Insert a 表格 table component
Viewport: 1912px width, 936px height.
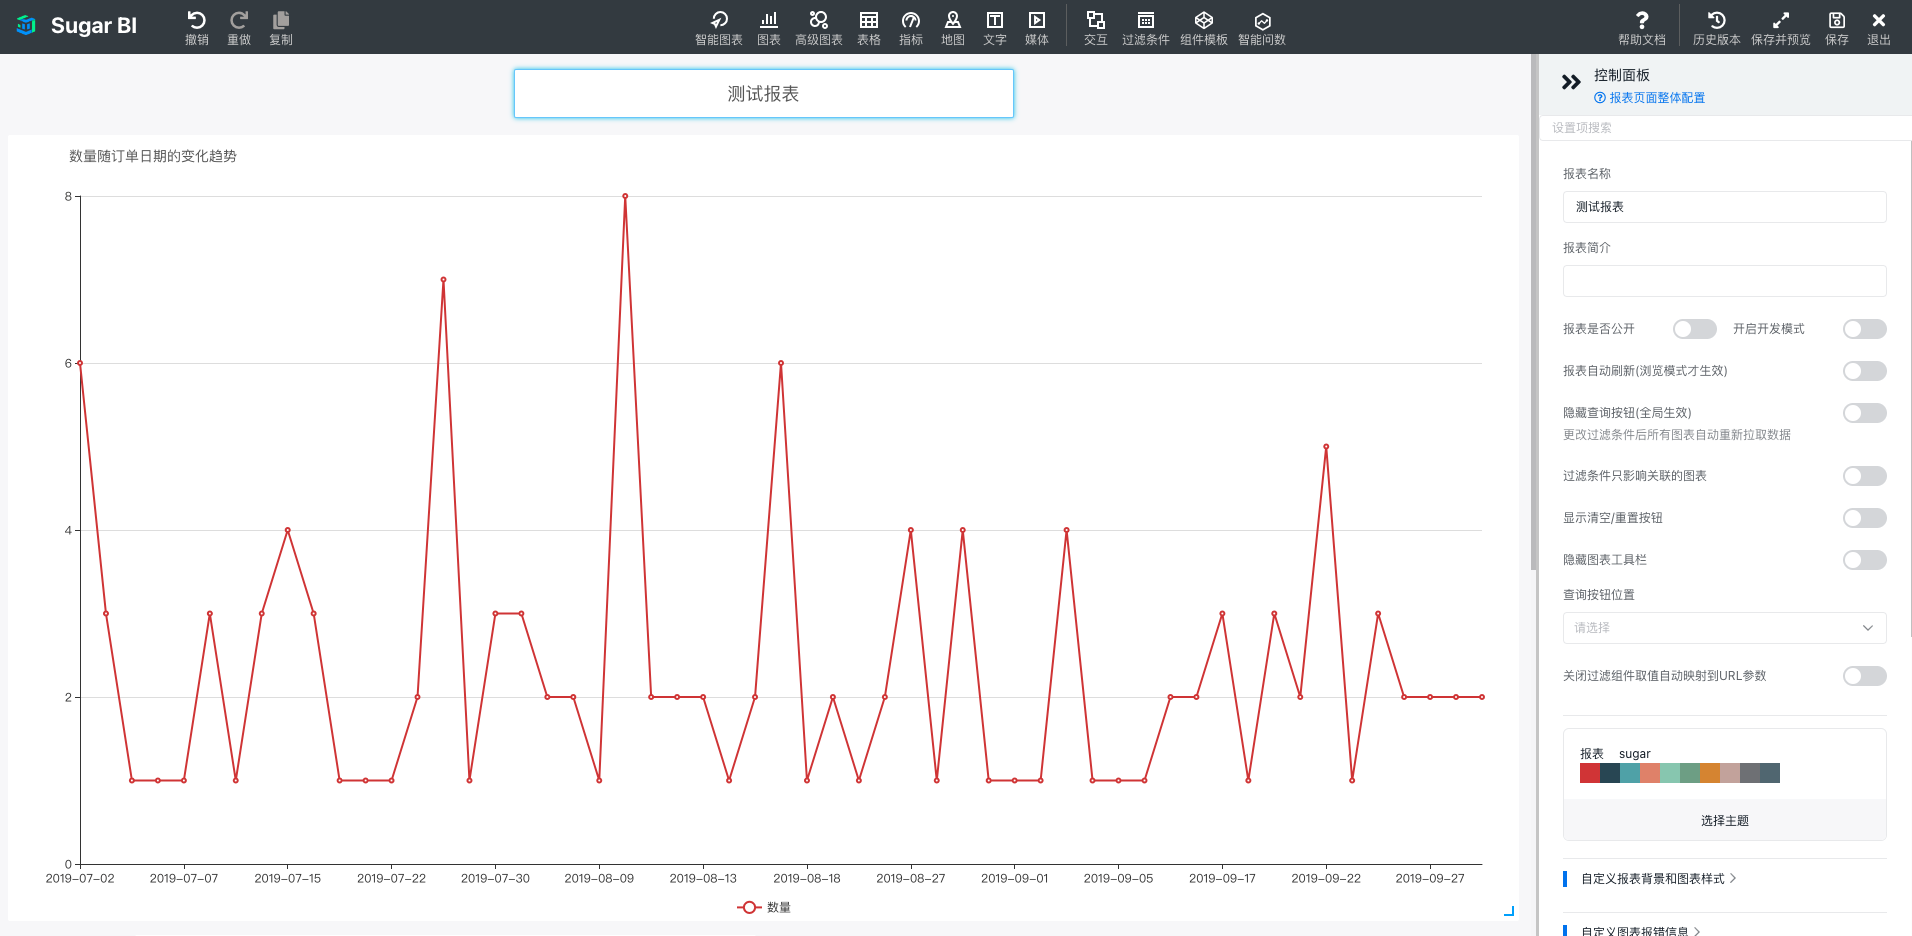[x=869, y=27]
